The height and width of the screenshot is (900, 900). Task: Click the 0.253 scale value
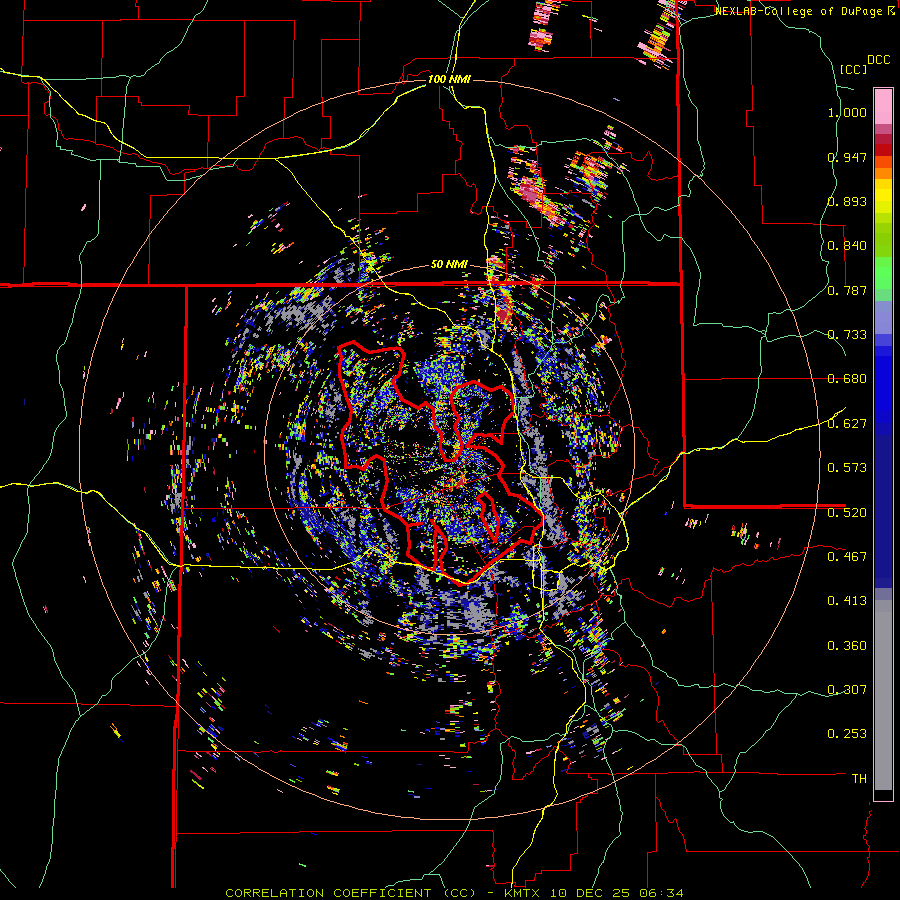(847, 734)
